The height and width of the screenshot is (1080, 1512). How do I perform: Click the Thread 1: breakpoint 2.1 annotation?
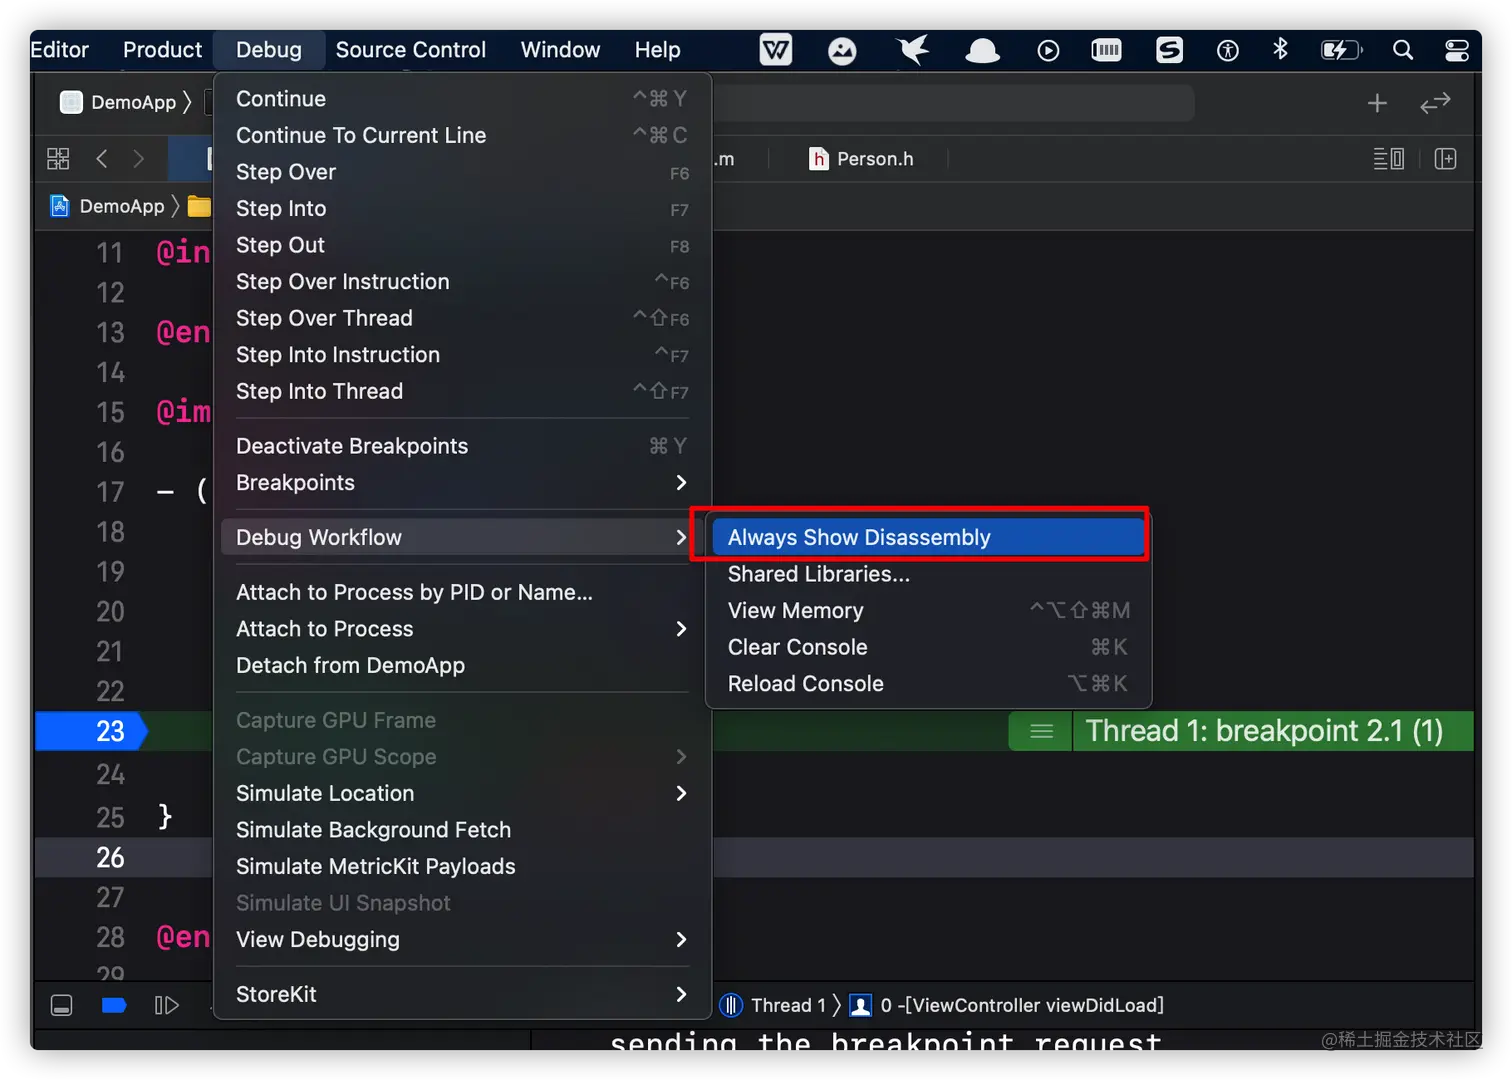1264,731
